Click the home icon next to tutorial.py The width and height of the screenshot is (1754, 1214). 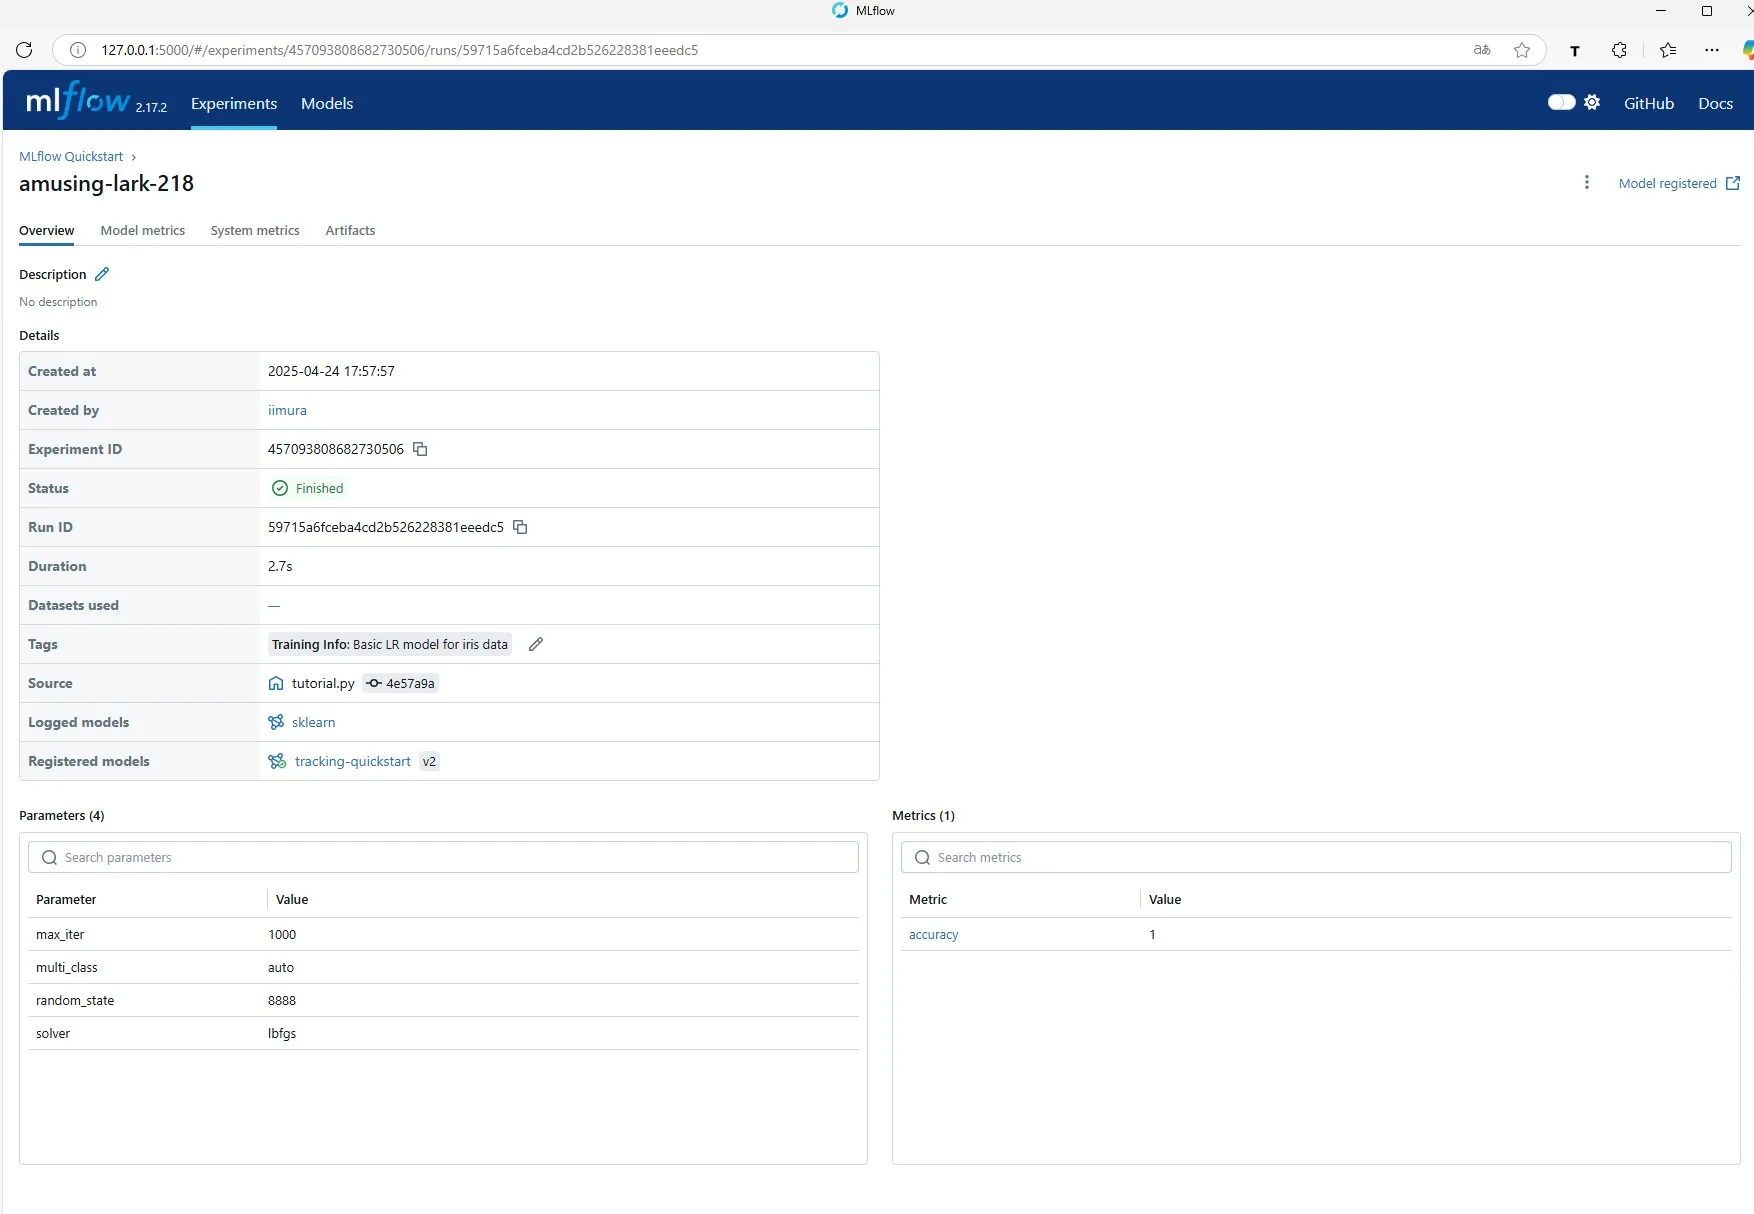(x=275, y=683)
